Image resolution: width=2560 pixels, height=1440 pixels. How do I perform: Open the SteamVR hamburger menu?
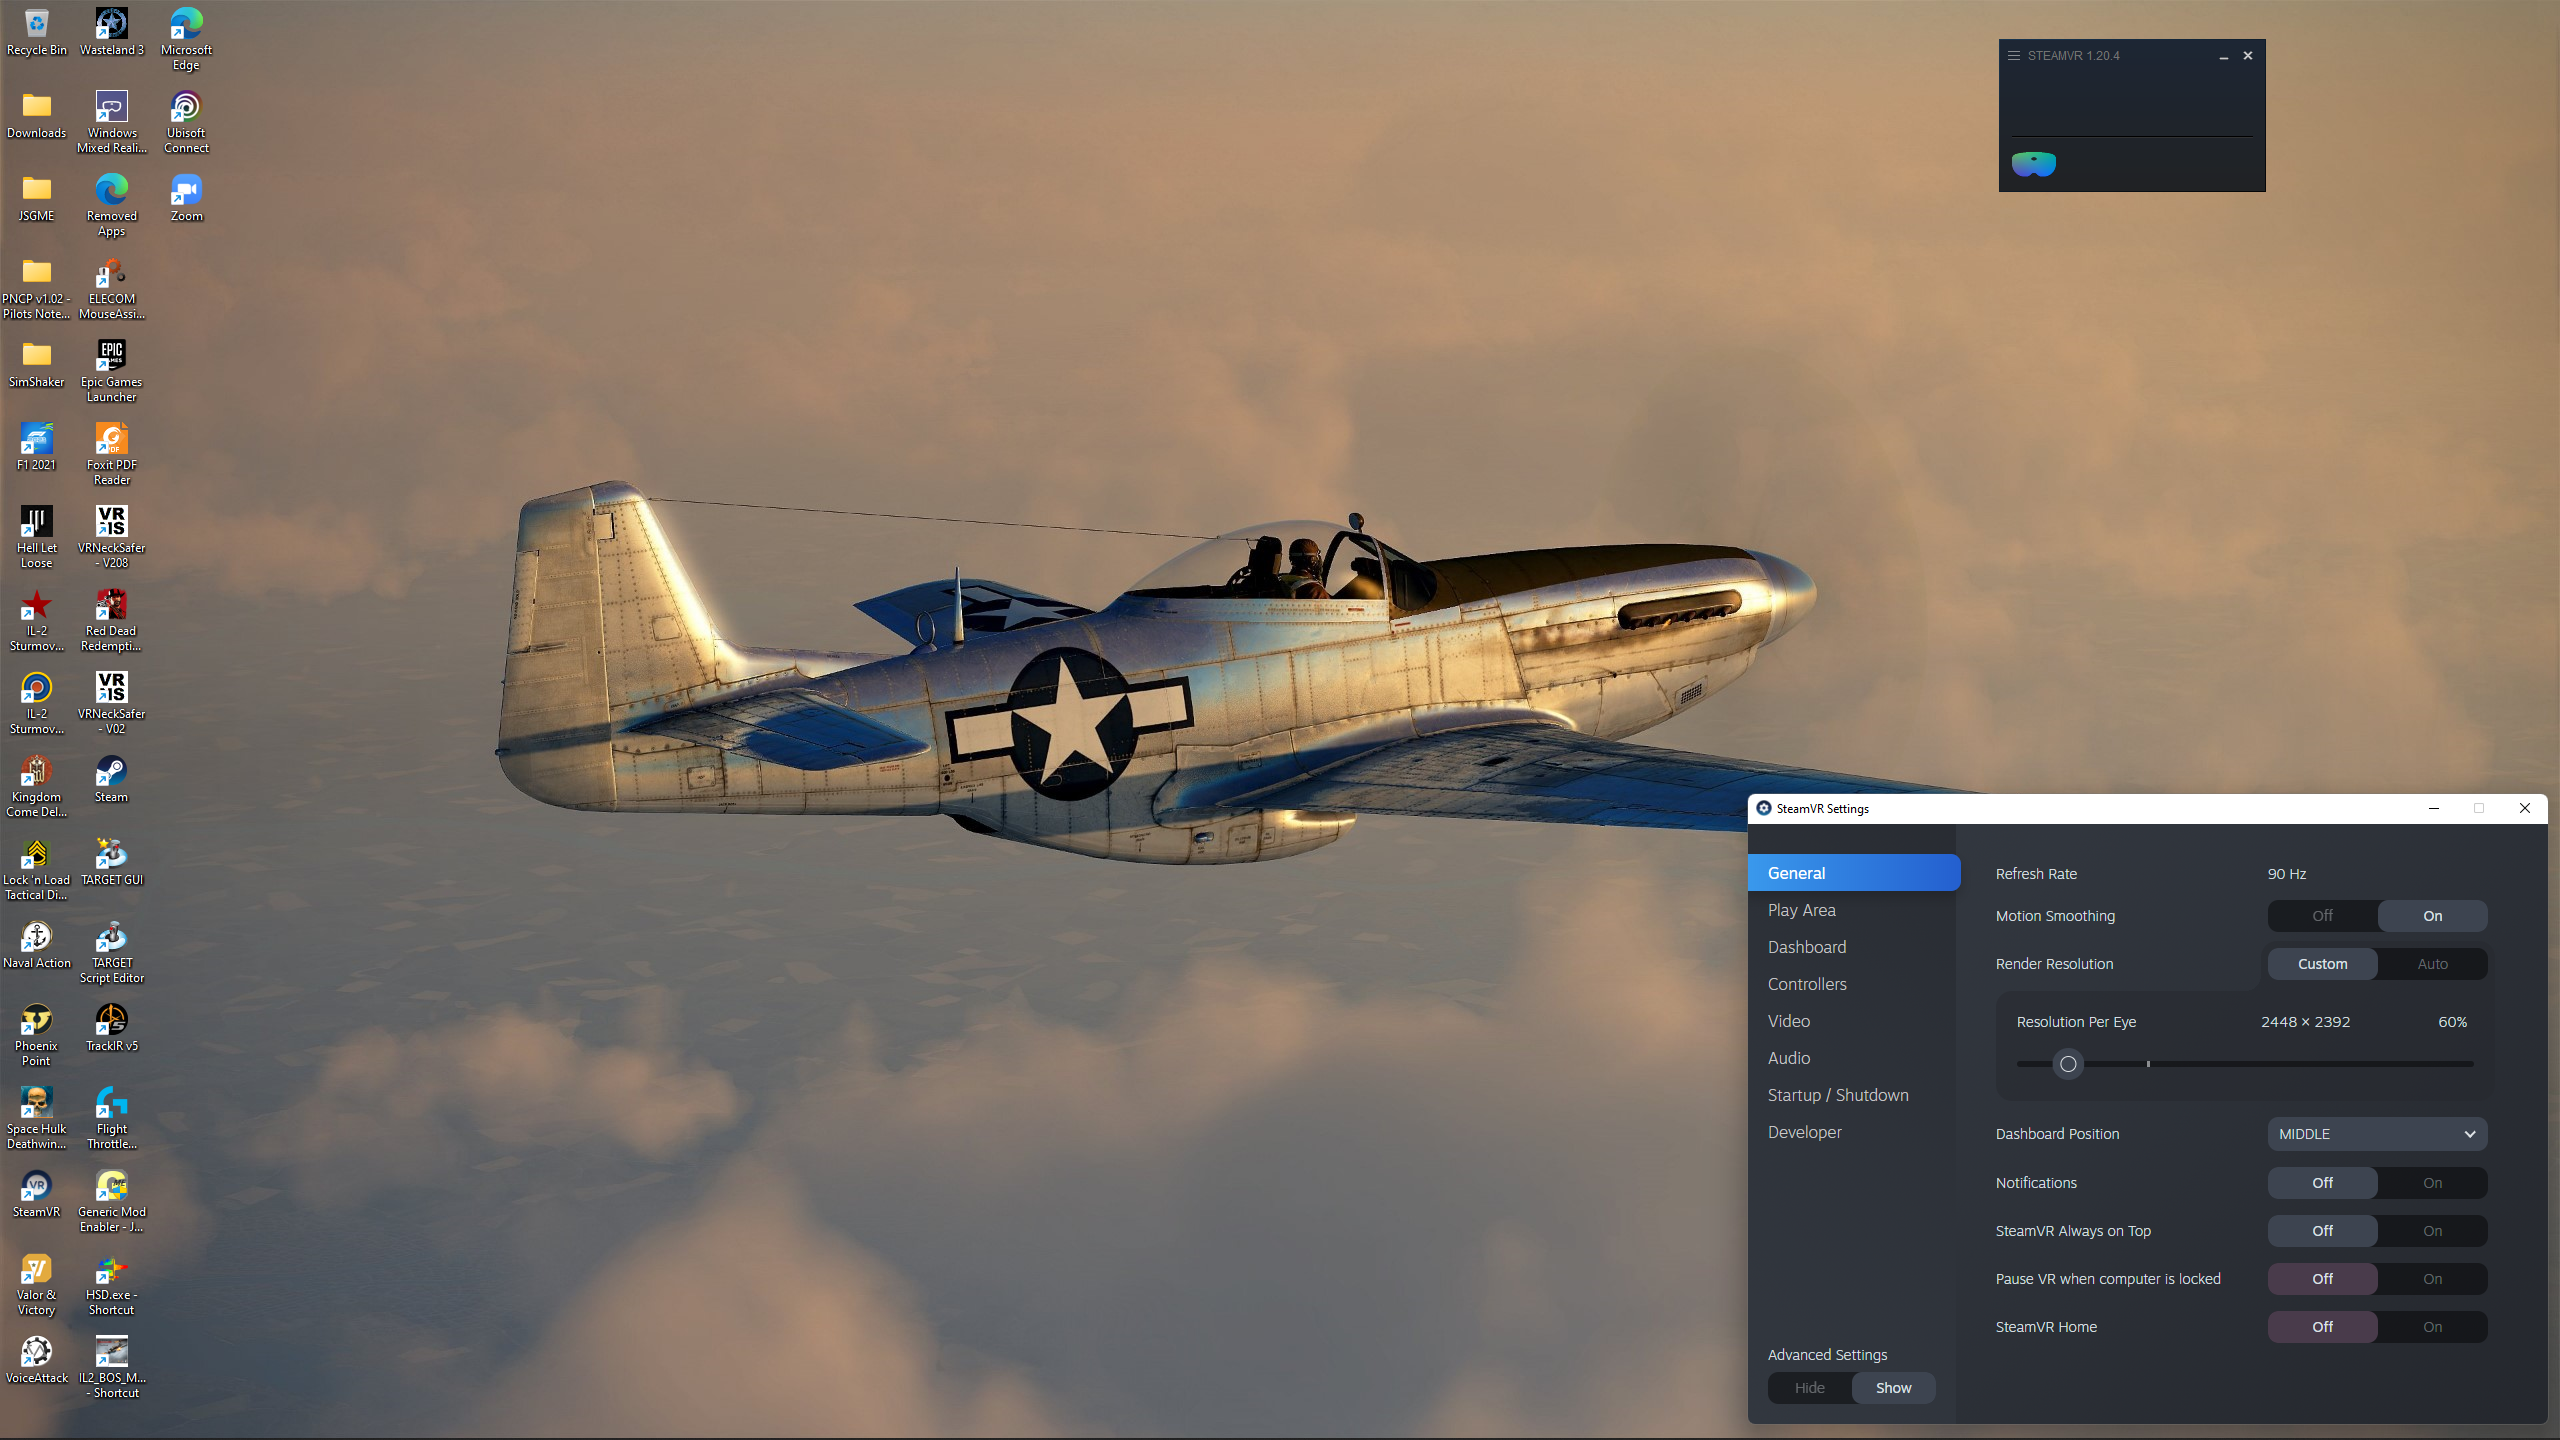click(x=2014, y=56)
